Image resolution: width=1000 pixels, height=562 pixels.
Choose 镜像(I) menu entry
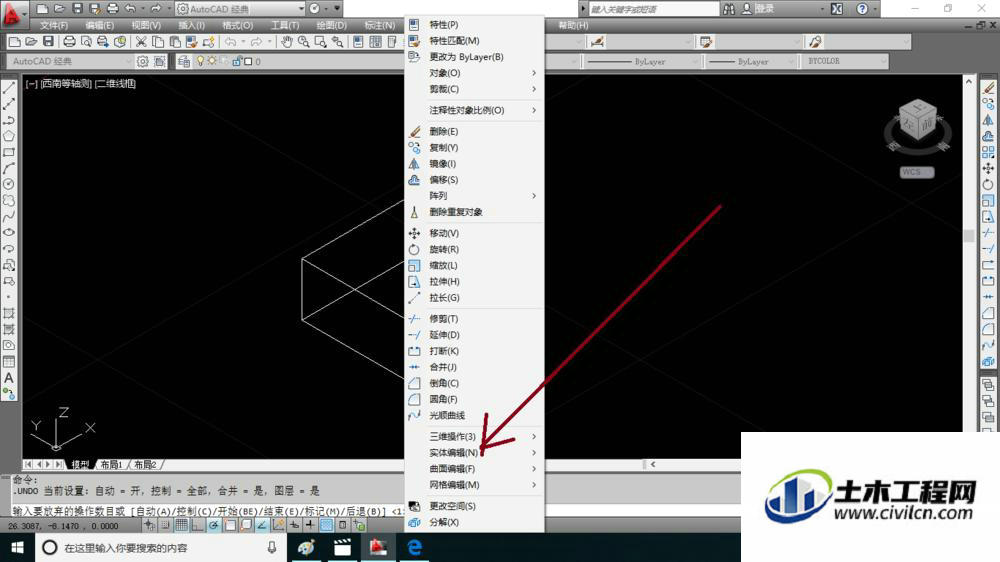click(x=474, y=164)
